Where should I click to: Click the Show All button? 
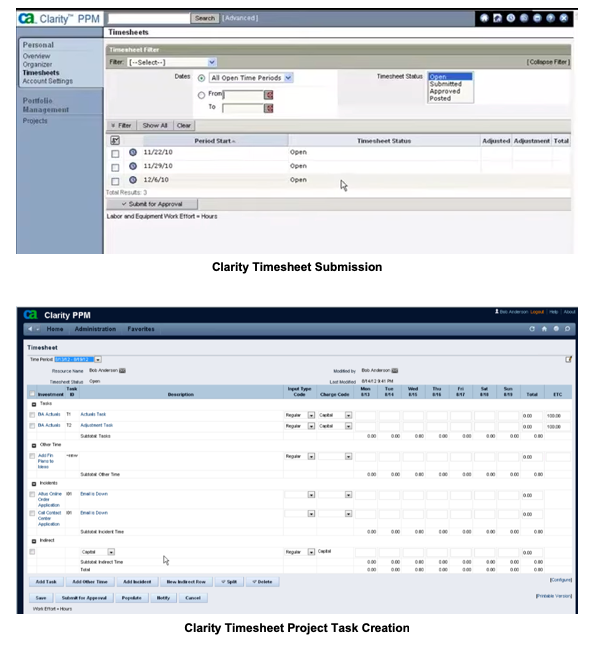155,125
